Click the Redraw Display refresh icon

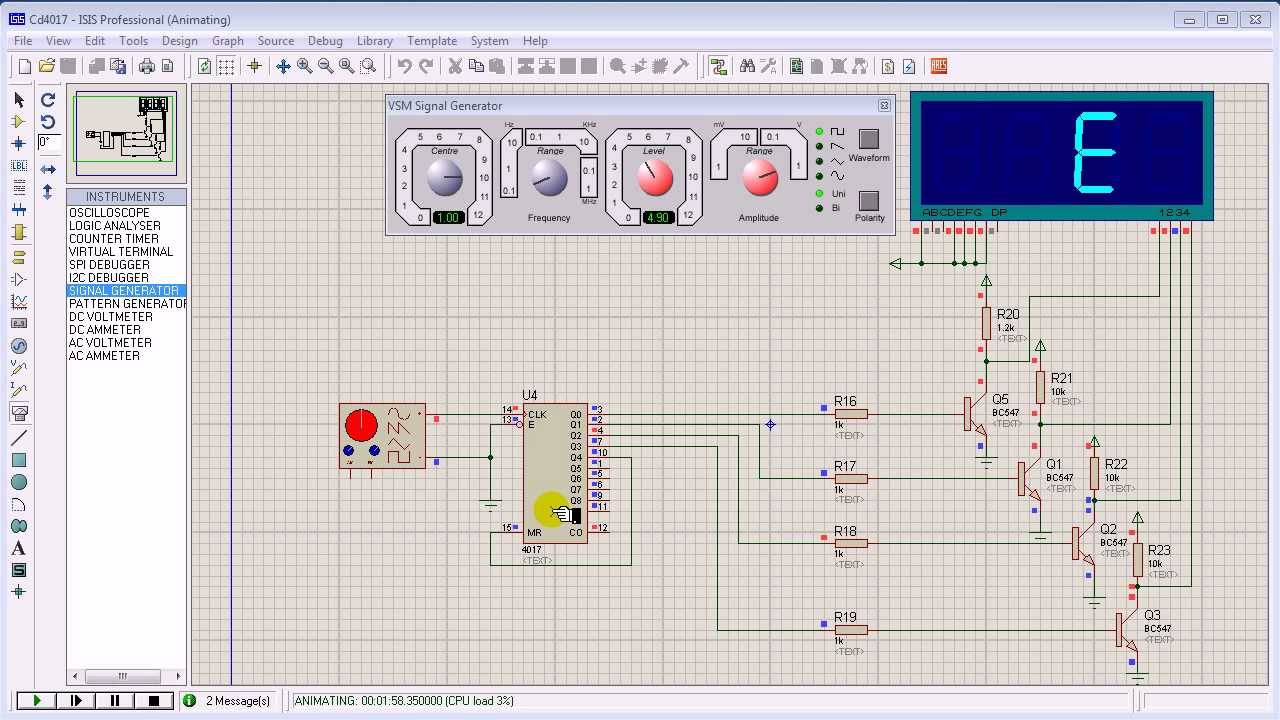[x=204, y=66]
